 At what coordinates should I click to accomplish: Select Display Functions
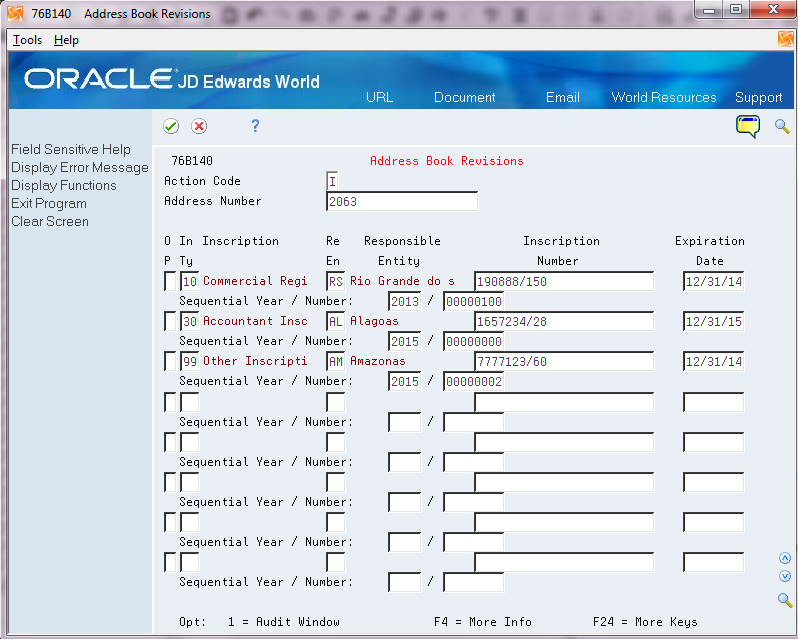[x=64, y=185]
